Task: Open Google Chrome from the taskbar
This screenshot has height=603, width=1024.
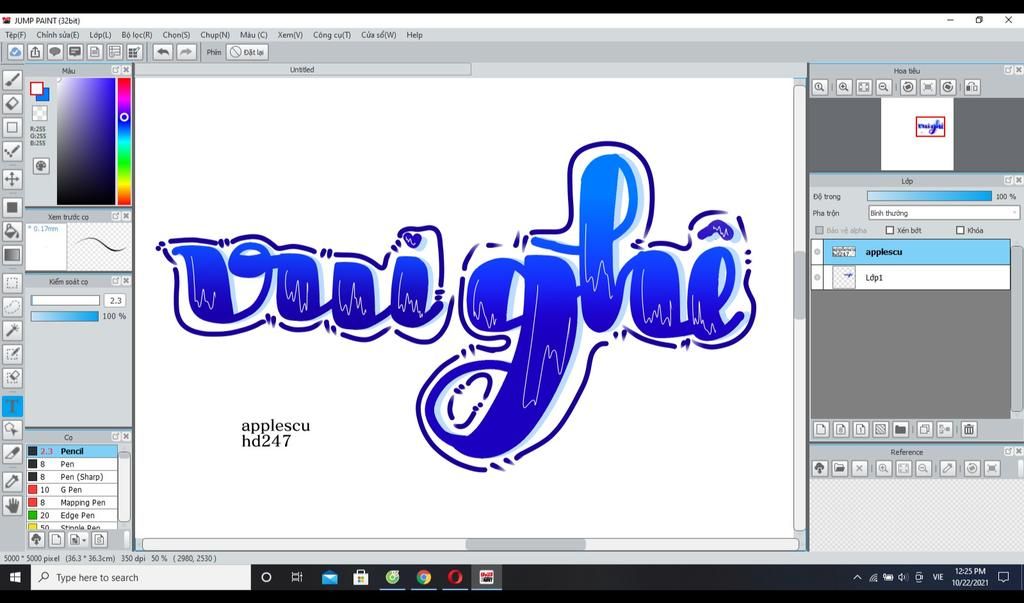Action: tap(424, 578)
